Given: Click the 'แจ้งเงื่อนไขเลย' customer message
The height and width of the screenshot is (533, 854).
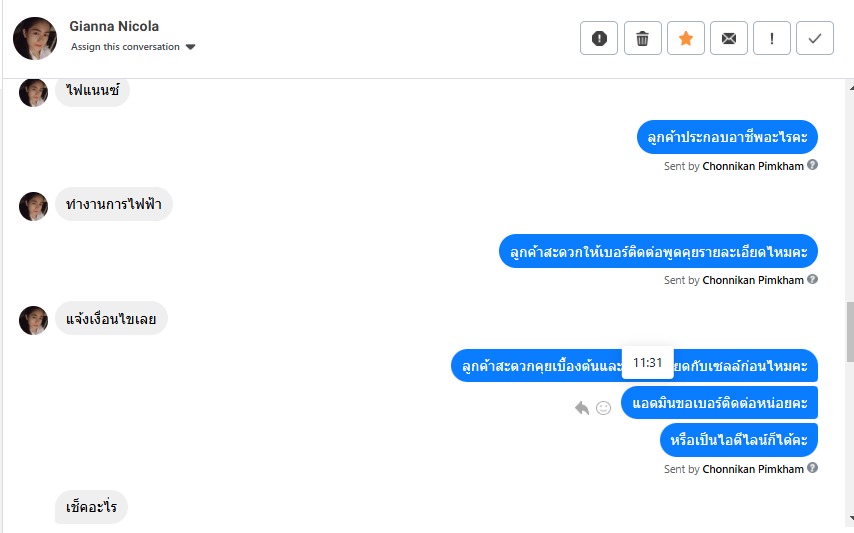Looking at the screenshot, I should pyautogui.click(x=111, y=320).
